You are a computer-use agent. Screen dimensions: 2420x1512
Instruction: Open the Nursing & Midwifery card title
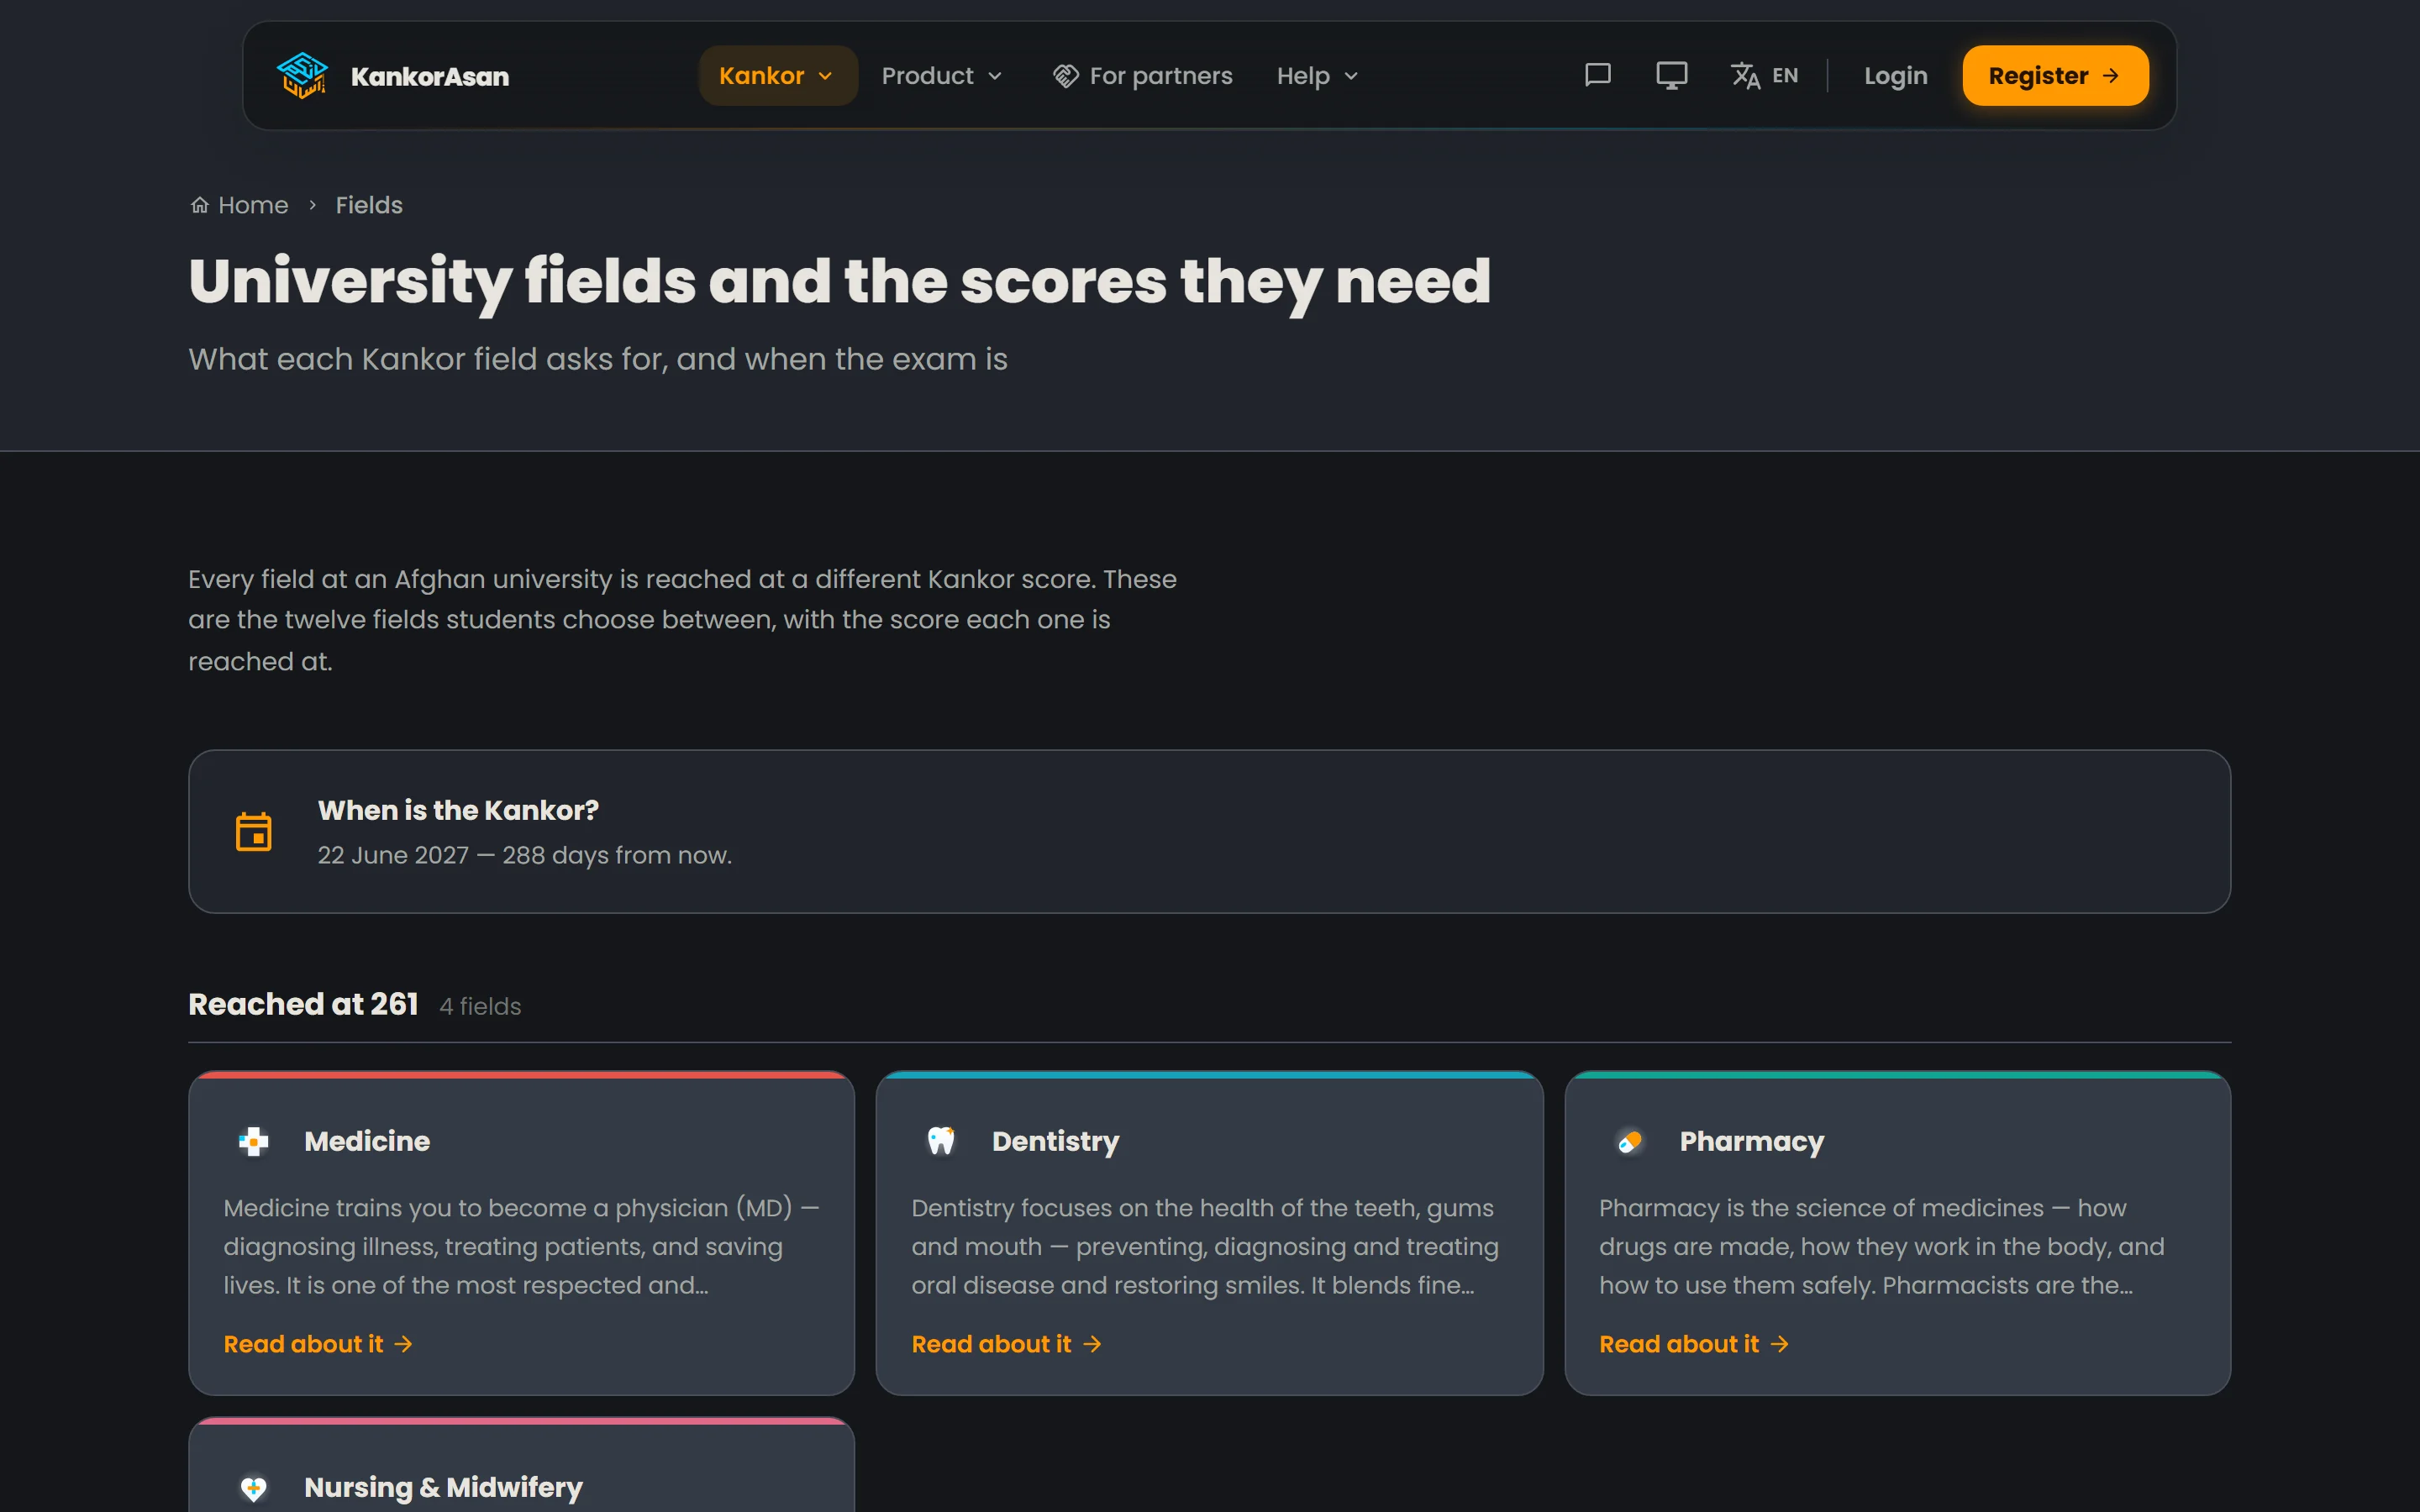[443, 1487]
